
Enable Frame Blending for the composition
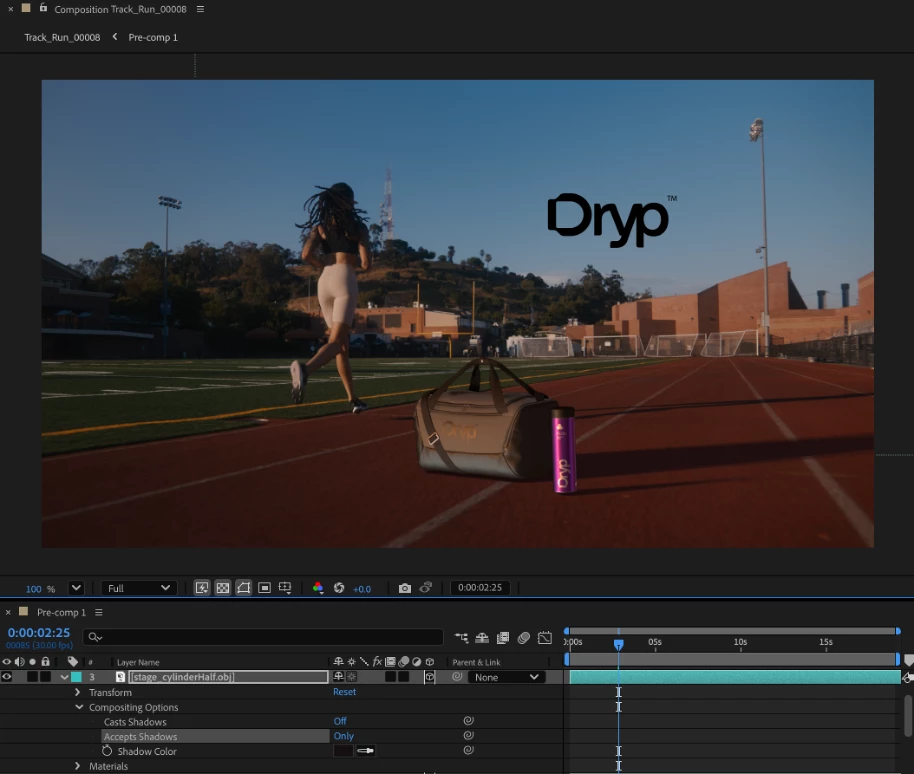pyautogui.click(x=502, y=638)
